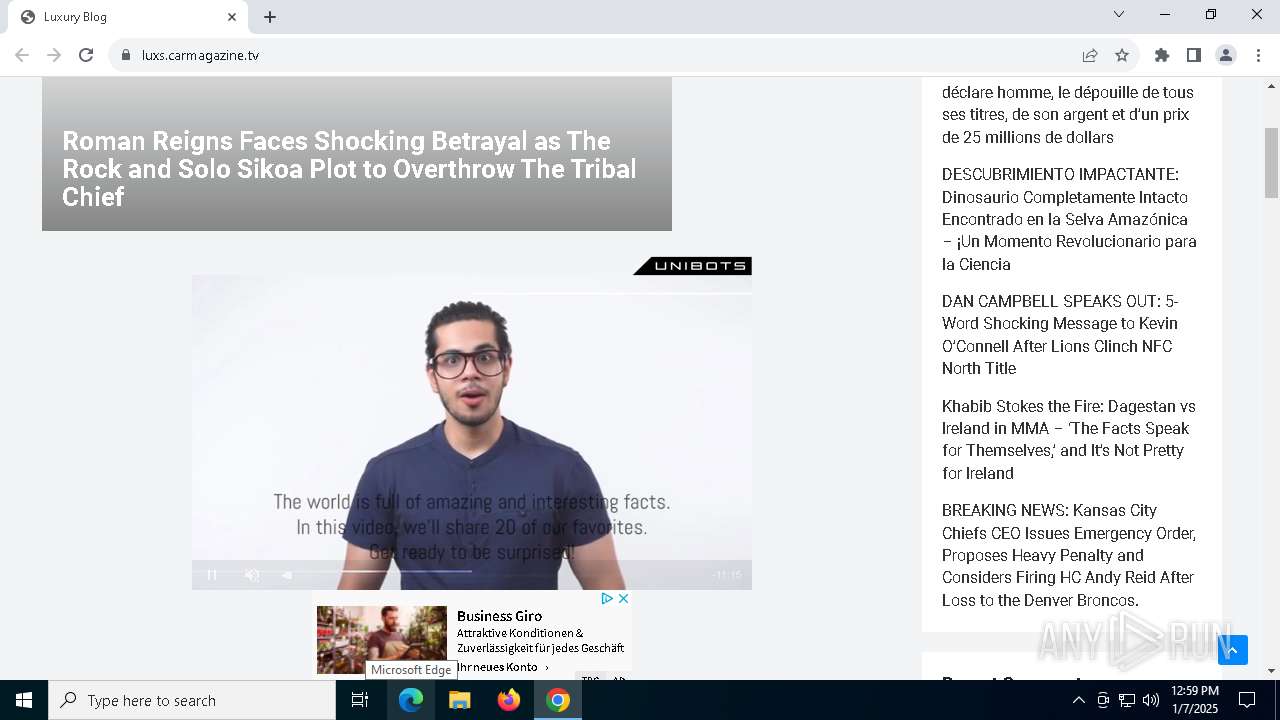Open the clock and calendar
The height and width of the screenshot is (720, 1280).
[1194, 700]
